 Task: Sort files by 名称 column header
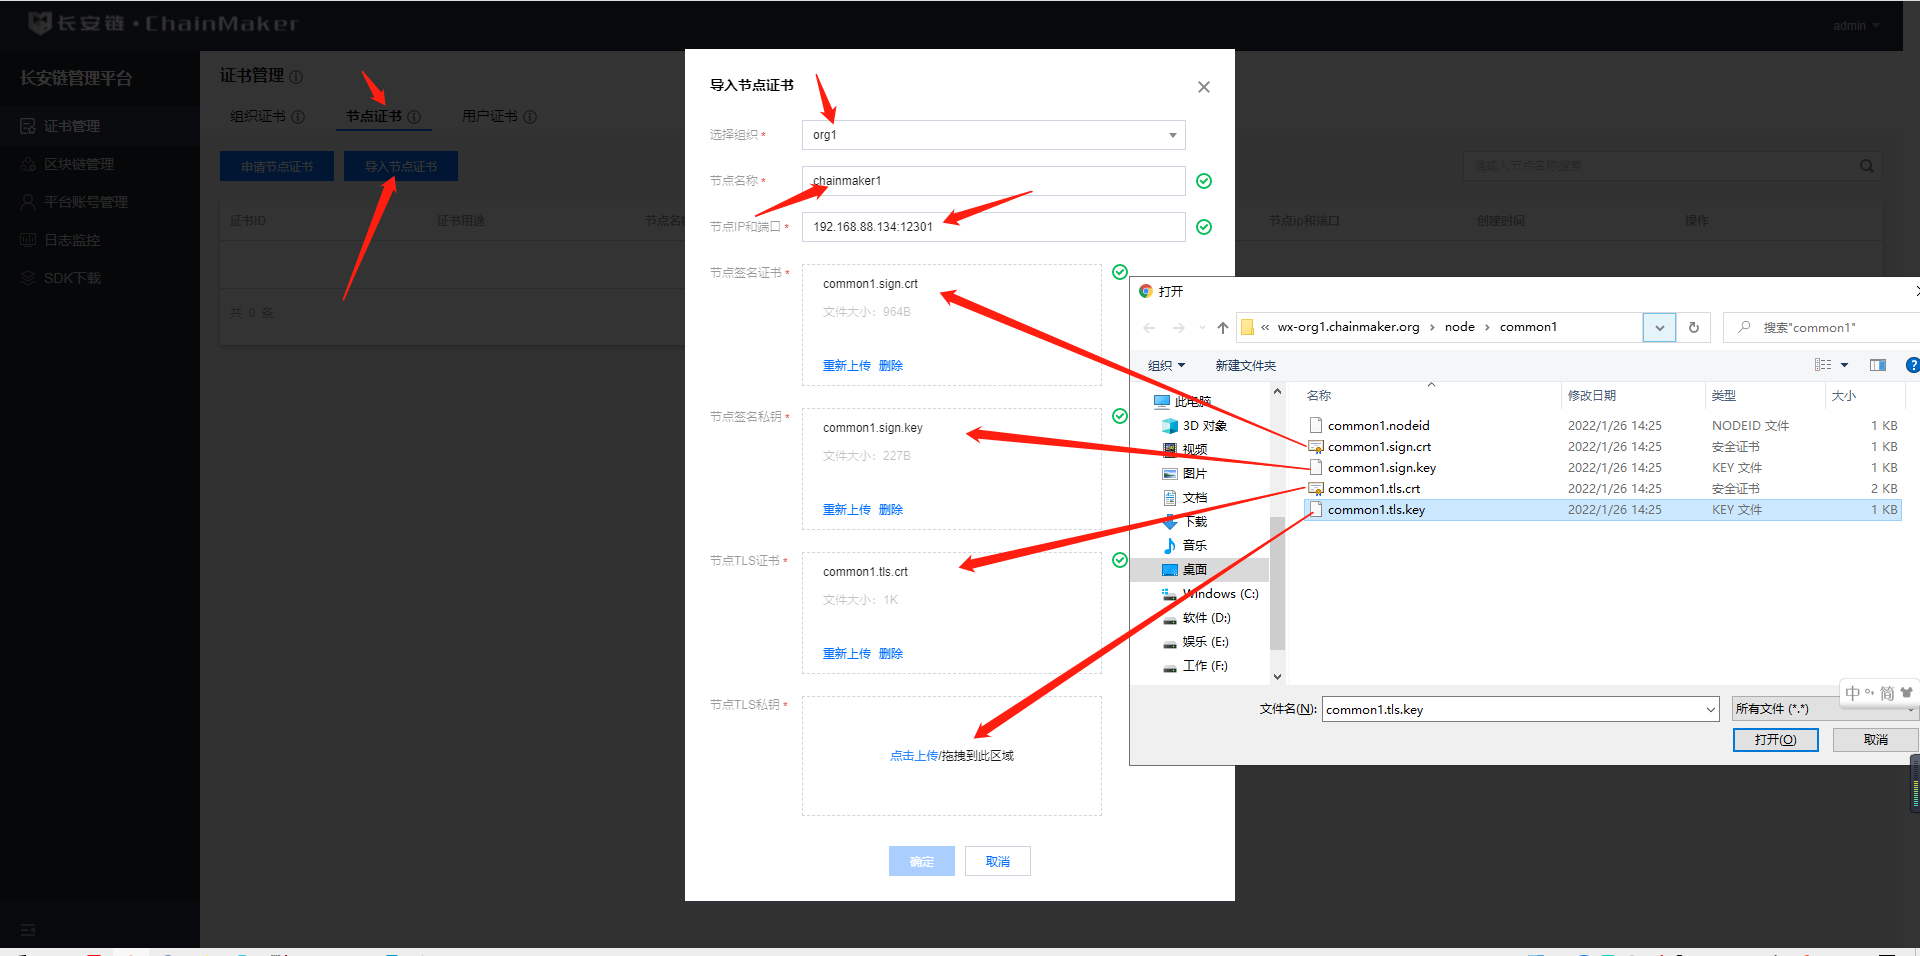1319,396
